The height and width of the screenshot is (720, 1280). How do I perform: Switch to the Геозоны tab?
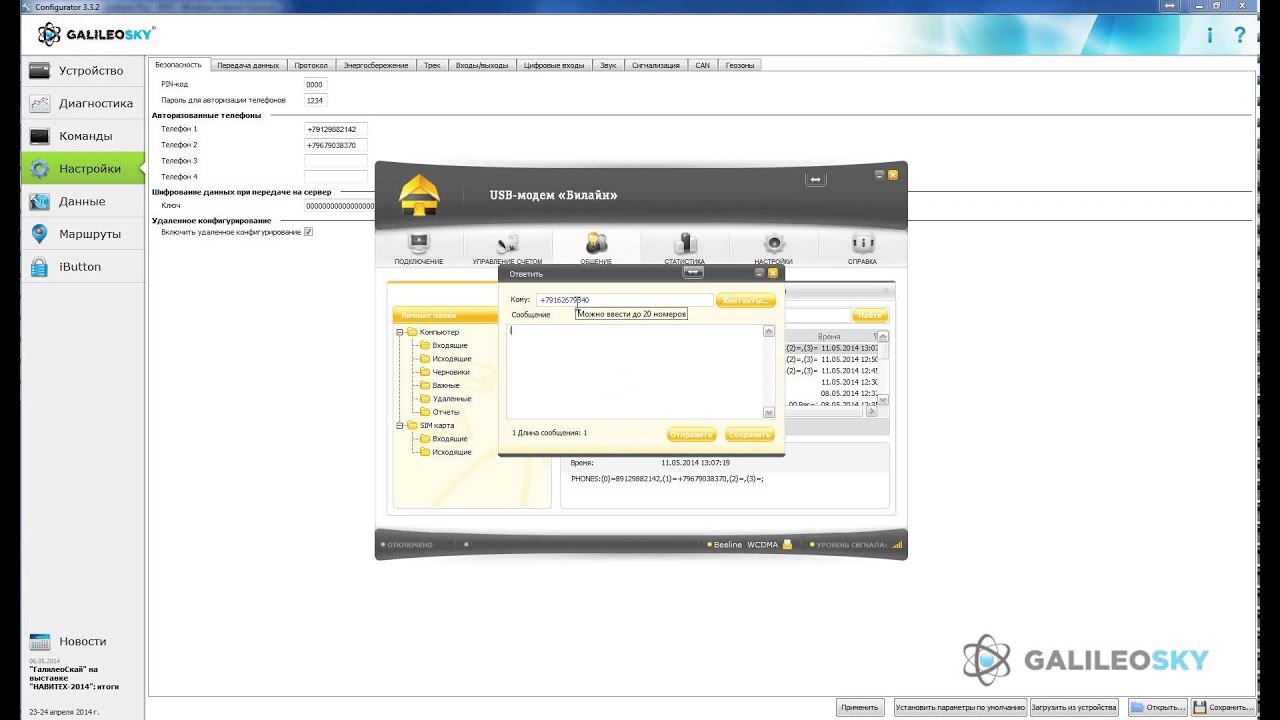[x=740, y=65]
